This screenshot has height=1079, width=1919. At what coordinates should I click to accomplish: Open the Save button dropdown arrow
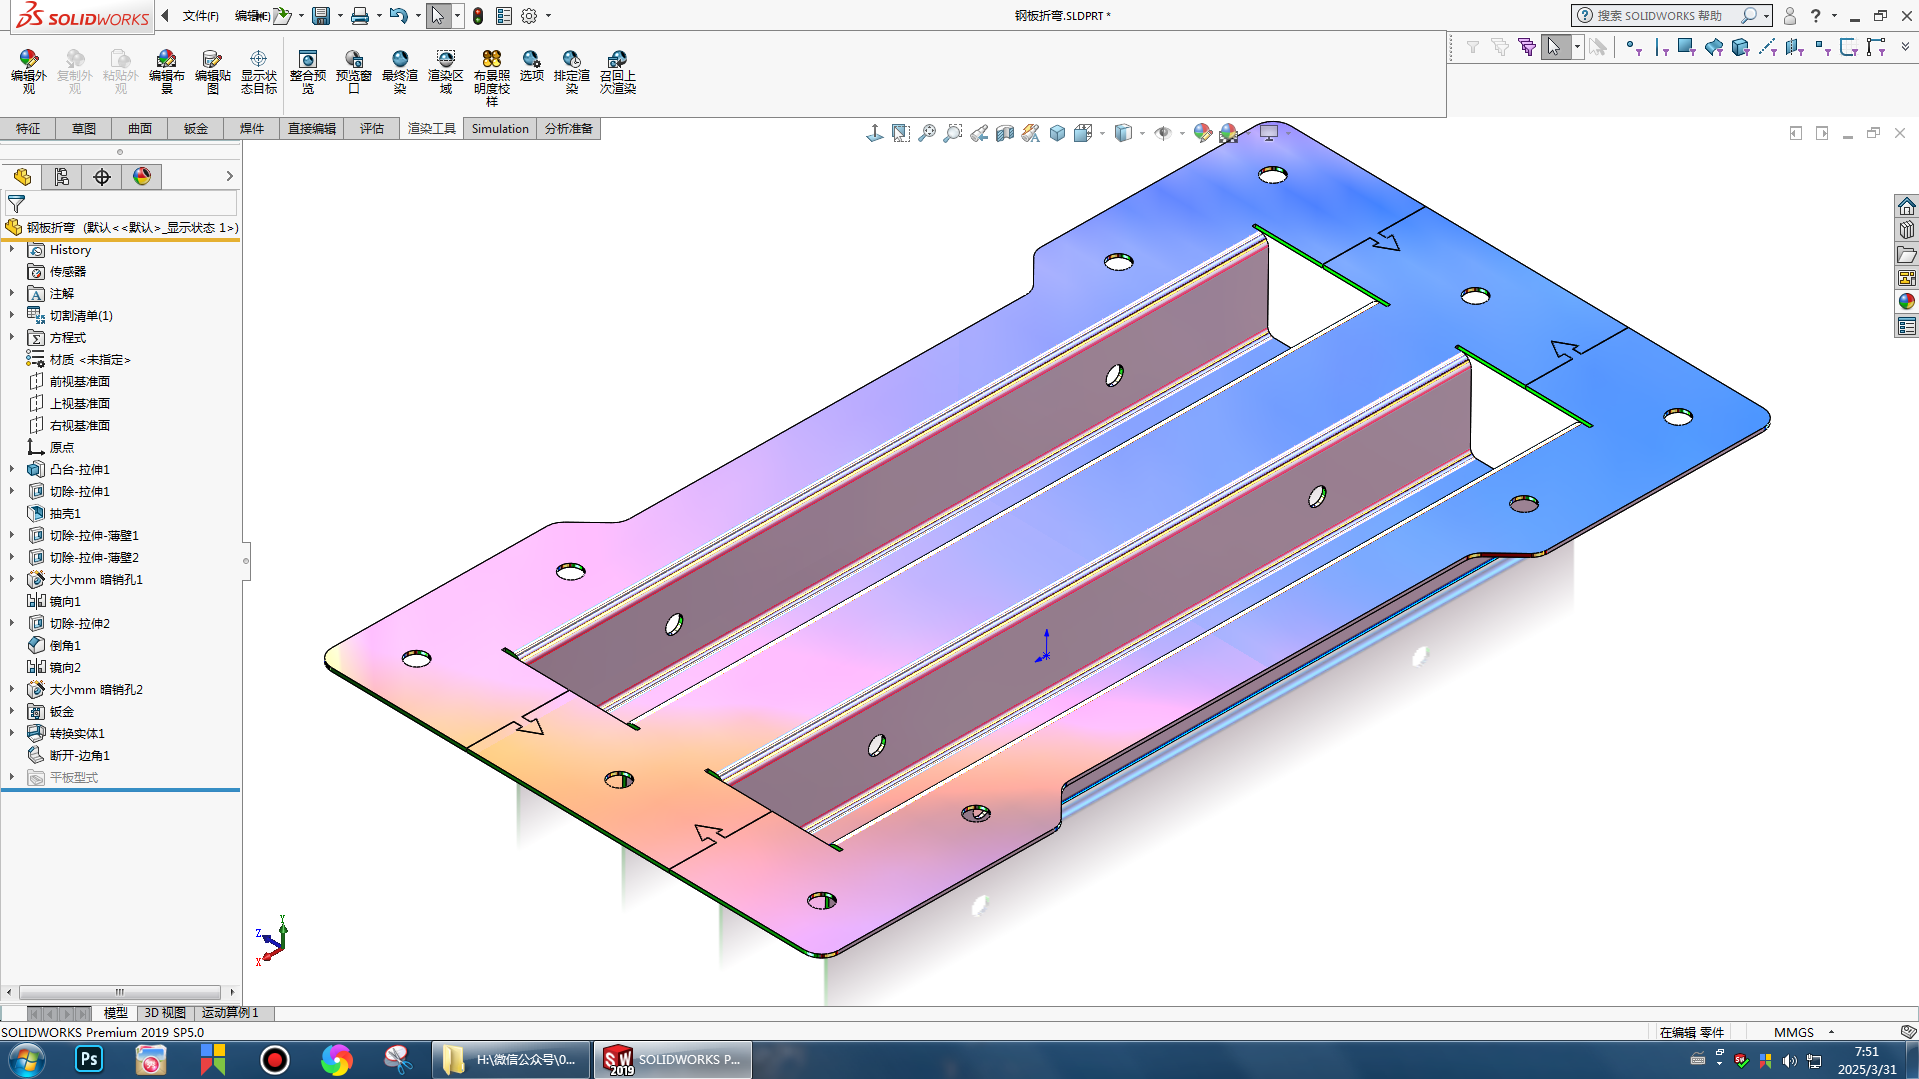[340, 16]
